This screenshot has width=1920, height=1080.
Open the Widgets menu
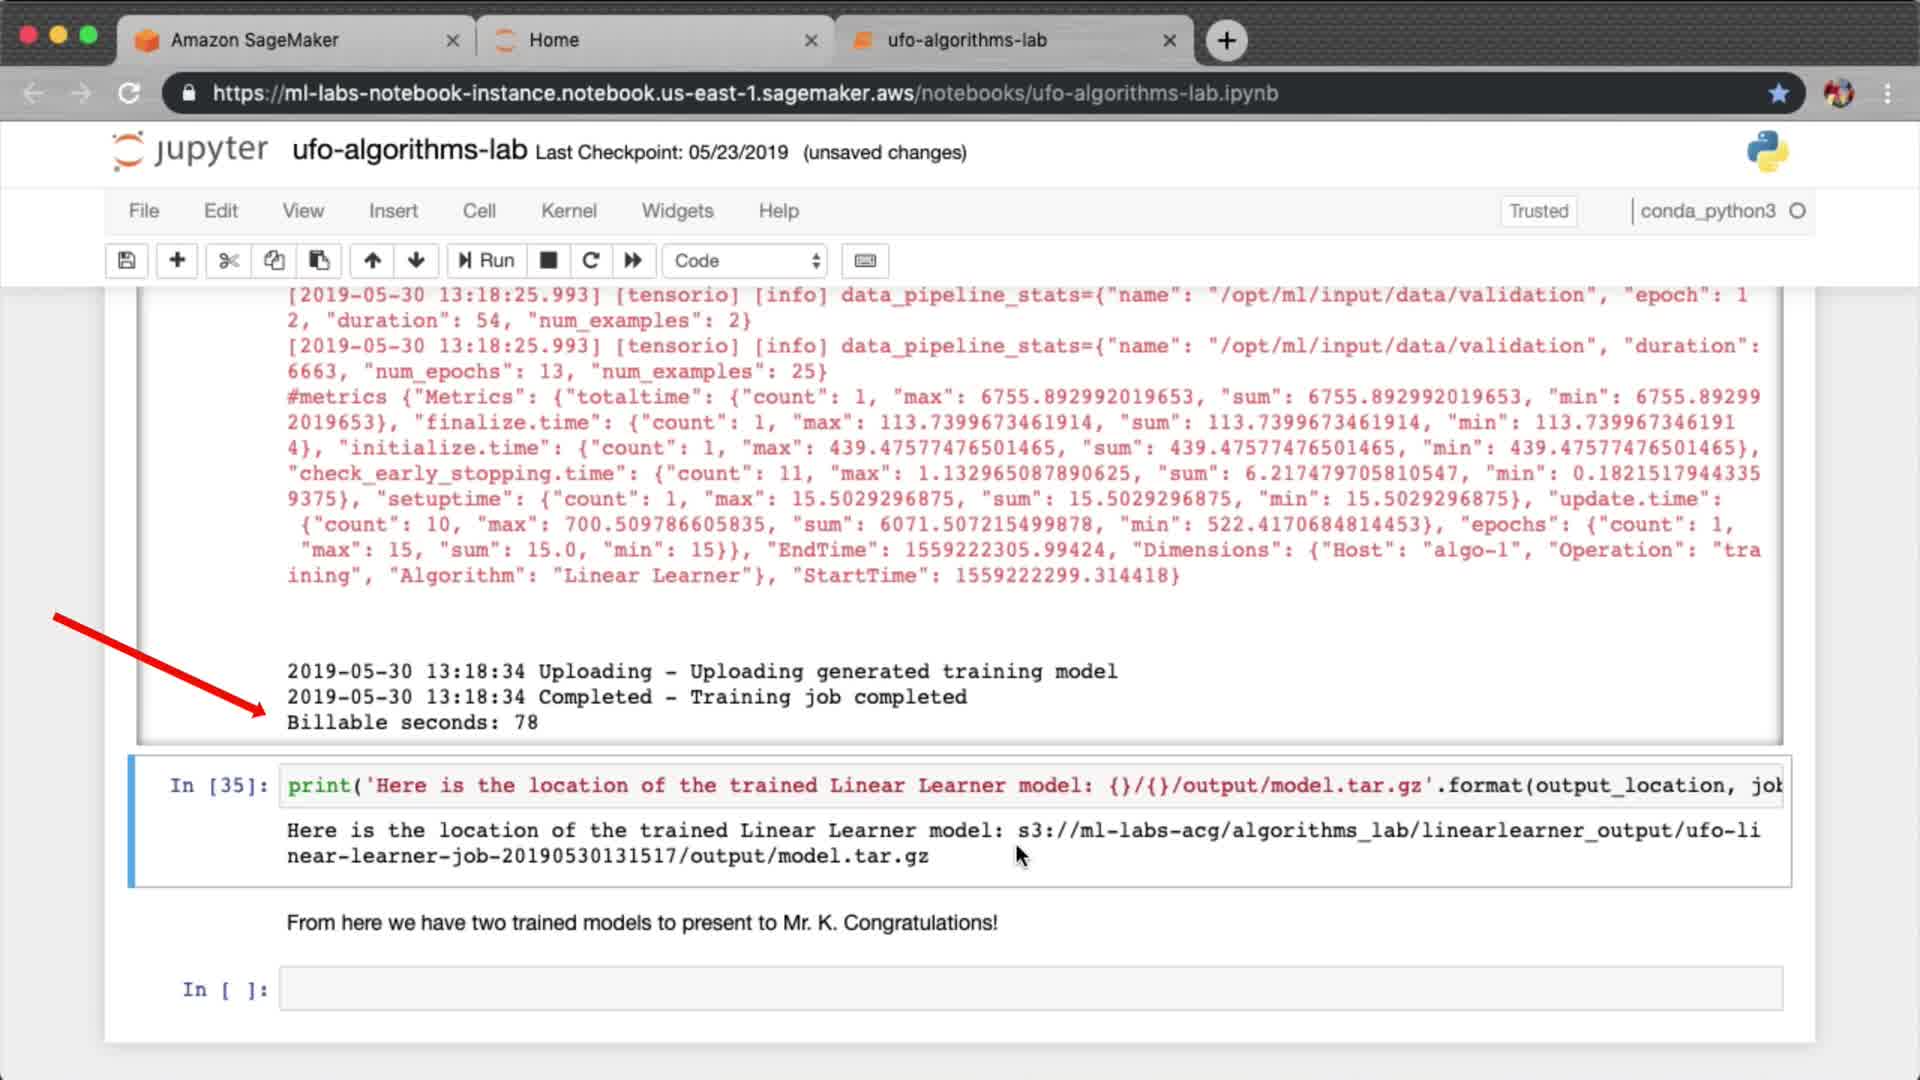(x=677, y=211)
